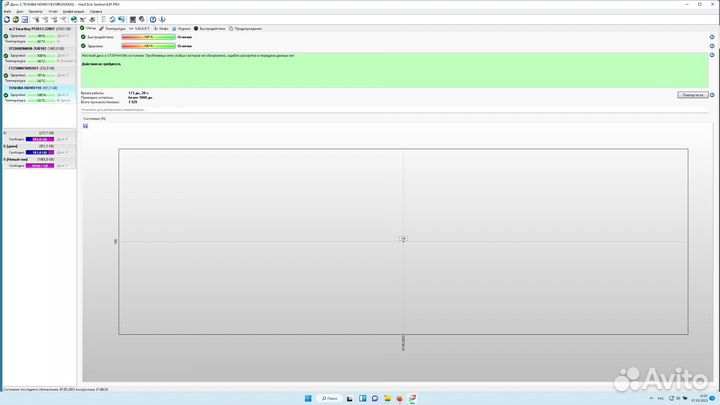Click the taskbar search box
Image resolution: width=720 pixels, height=405 pixels.
click(330, 398)
